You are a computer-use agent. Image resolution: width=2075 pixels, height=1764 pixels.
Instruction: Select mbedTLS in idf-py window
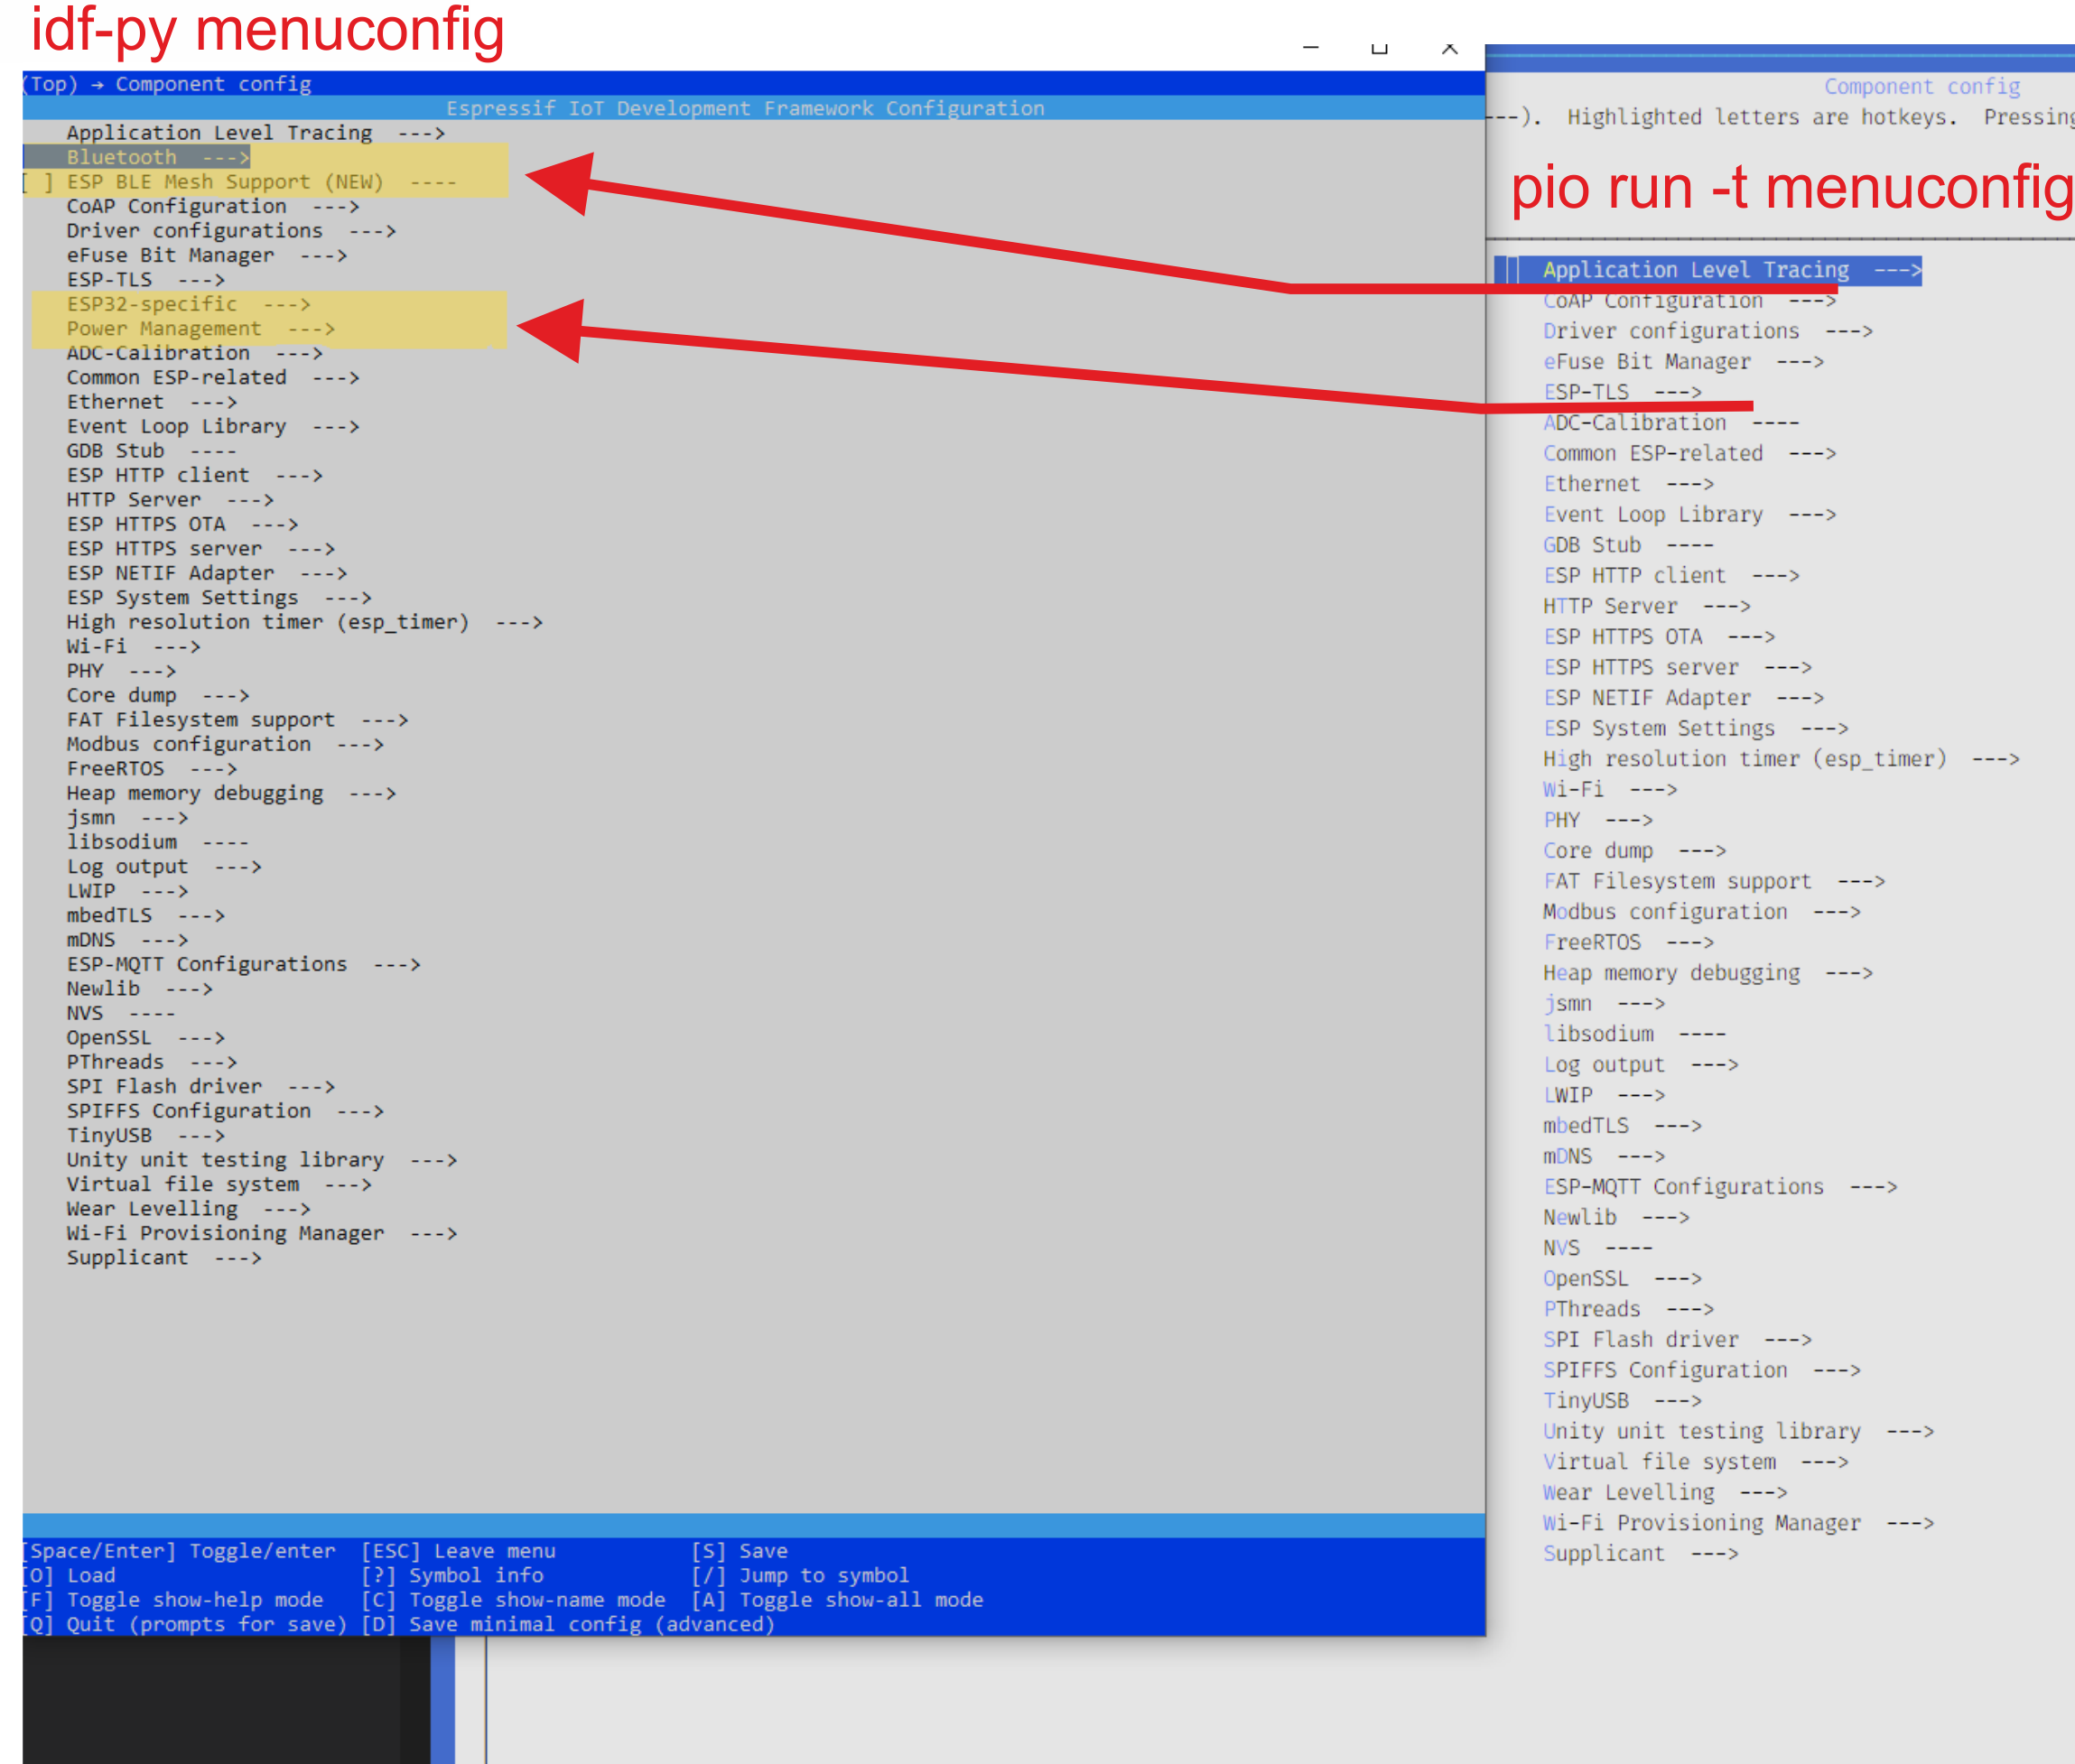pyautogui.click(x=145, y=916)
